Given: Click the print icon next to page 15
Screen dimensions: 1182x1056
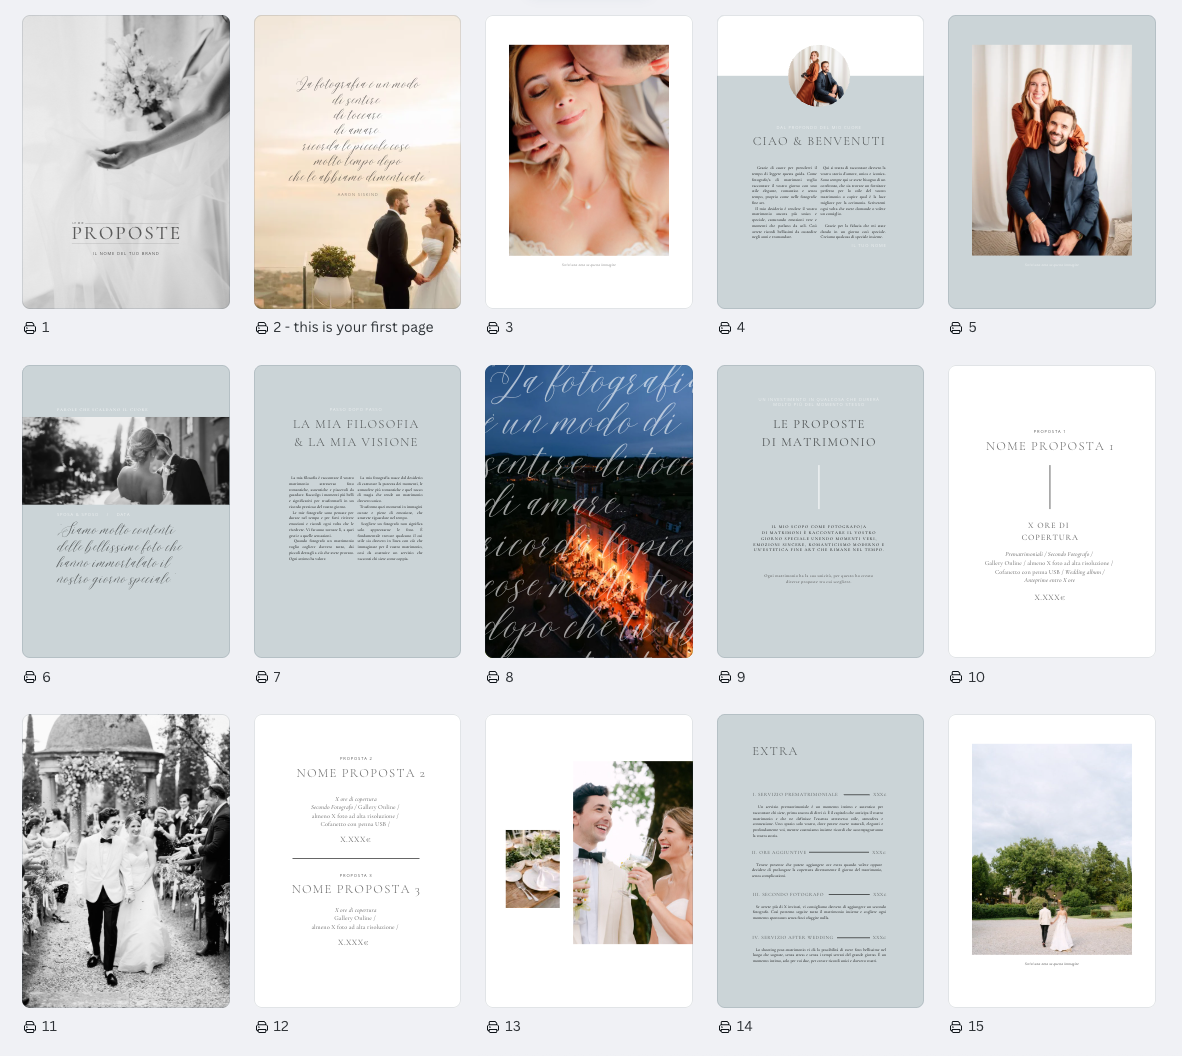Looking at the screenshot, I should point(956,1027).
